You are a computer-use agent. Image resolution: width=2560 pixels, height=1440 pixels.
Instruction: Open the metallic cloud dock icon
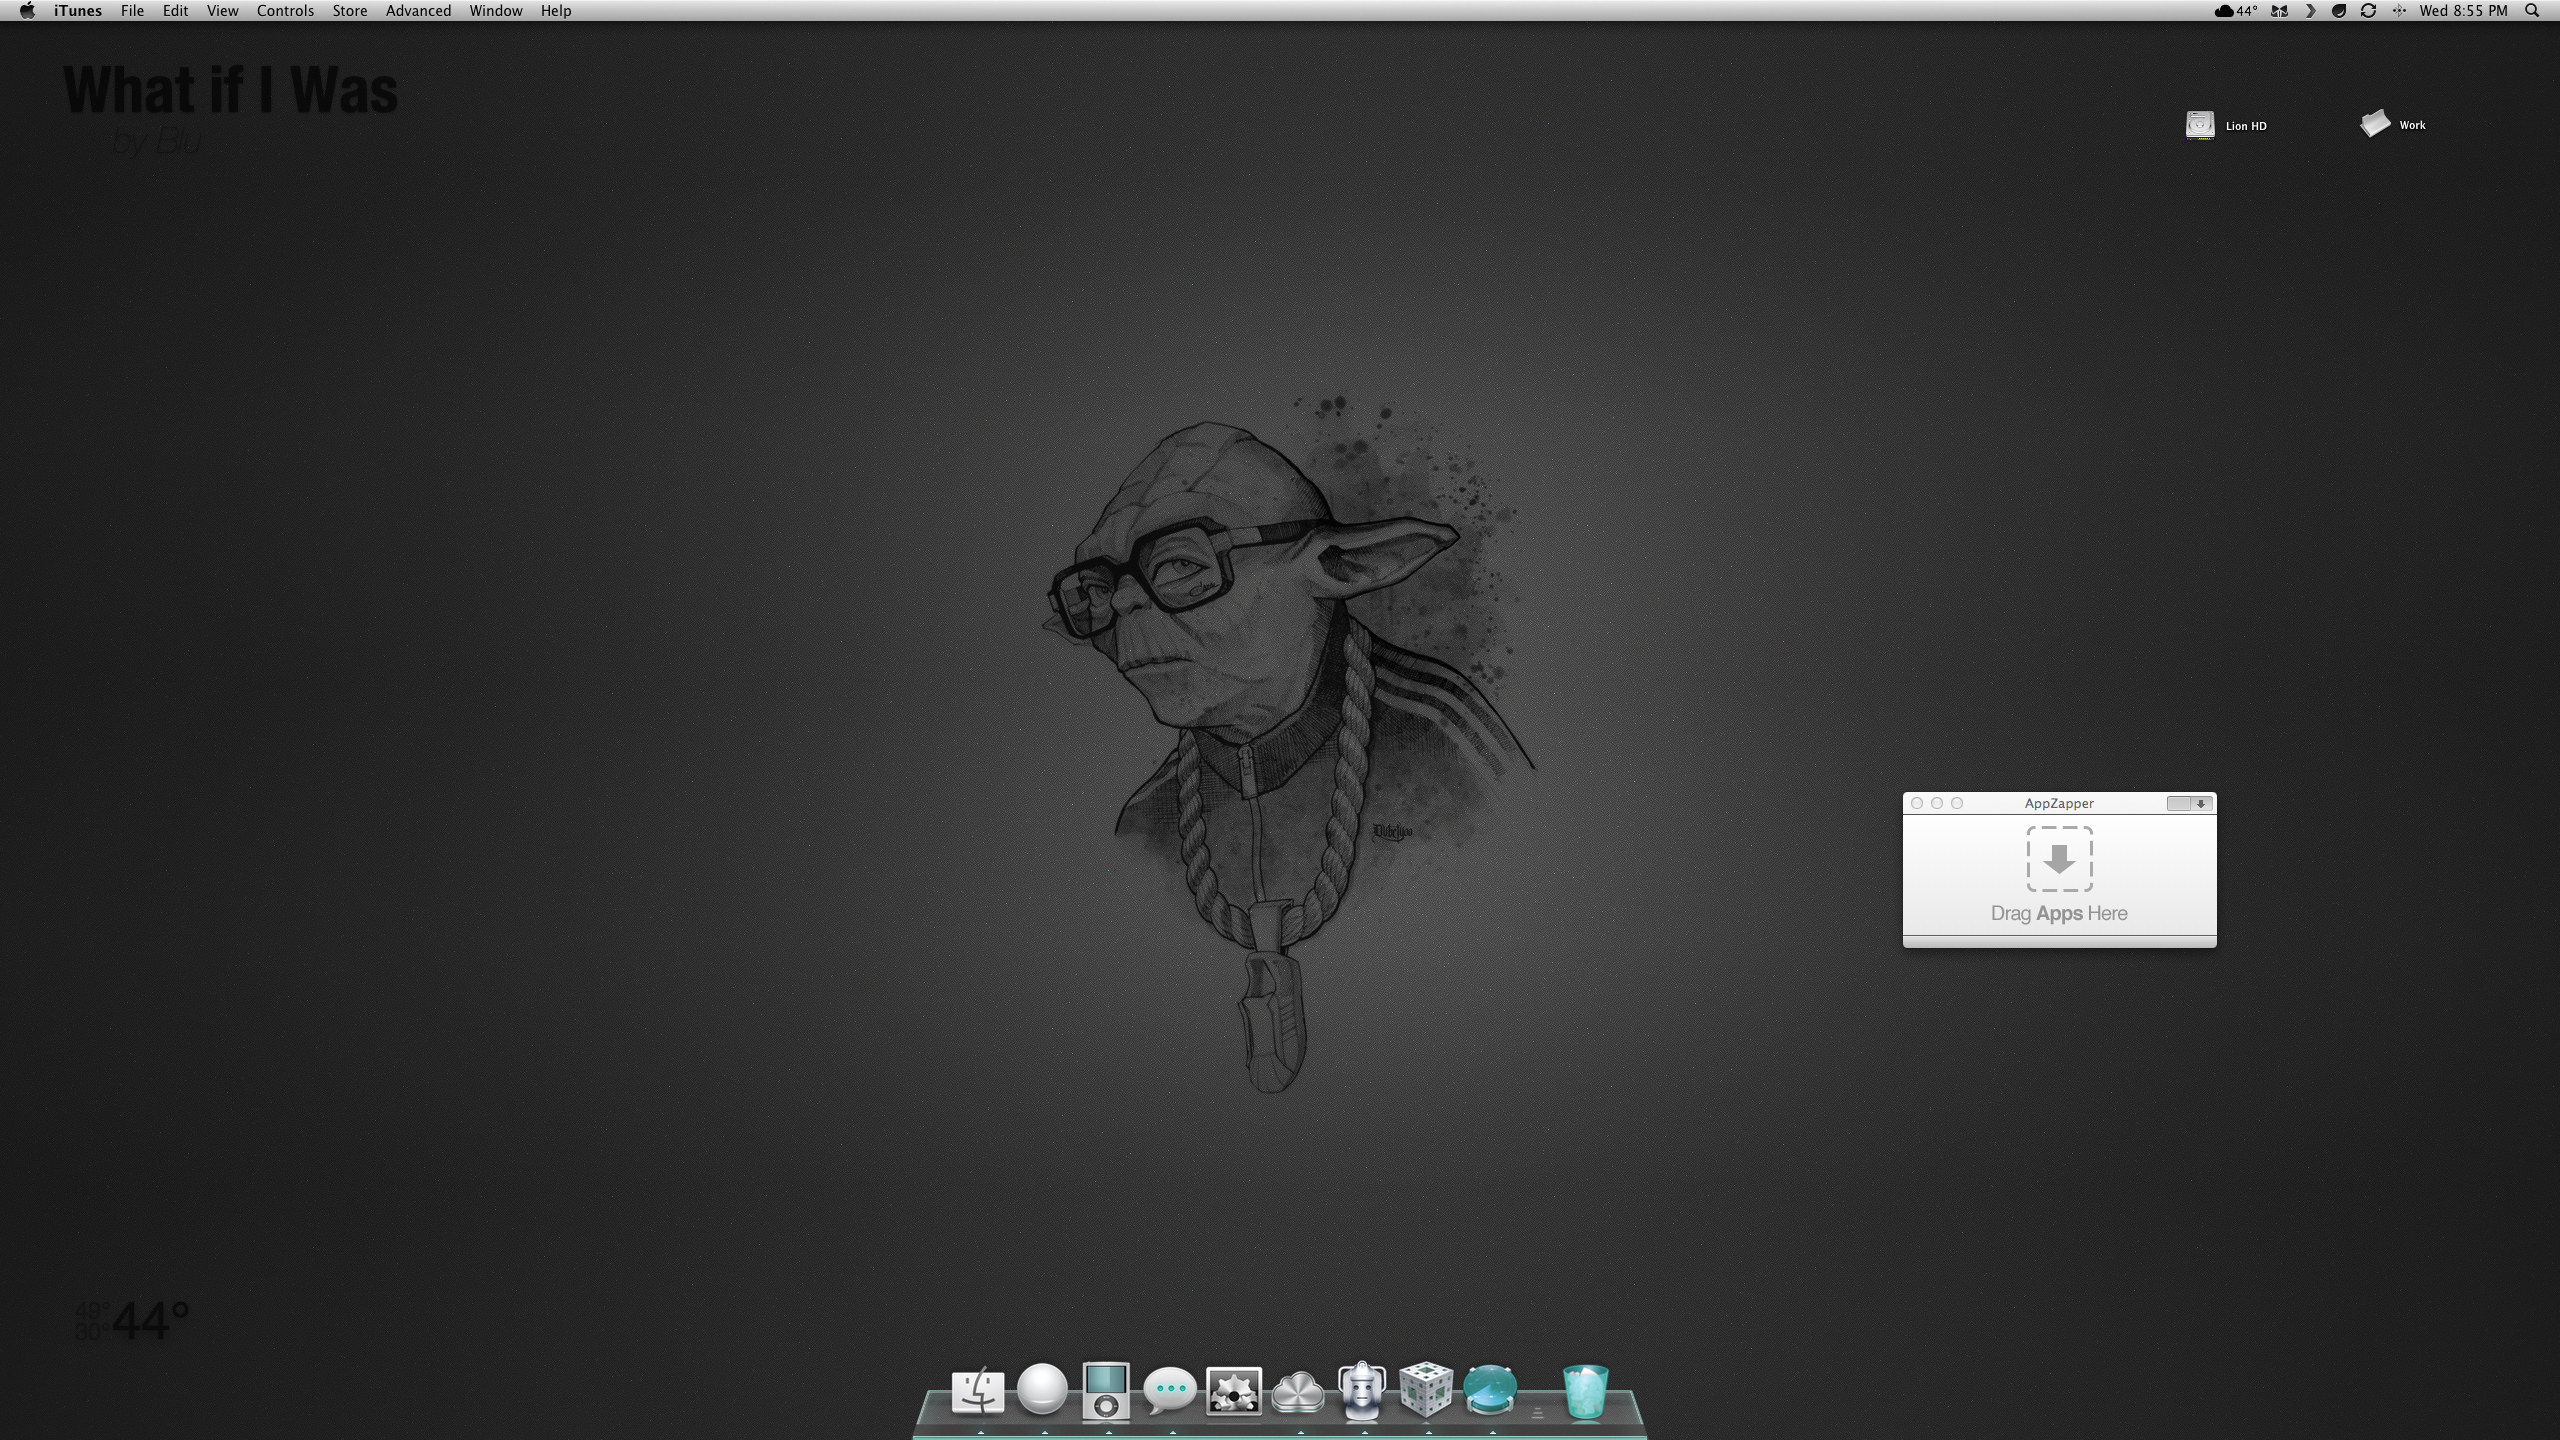click(x=1298, y=1392)
